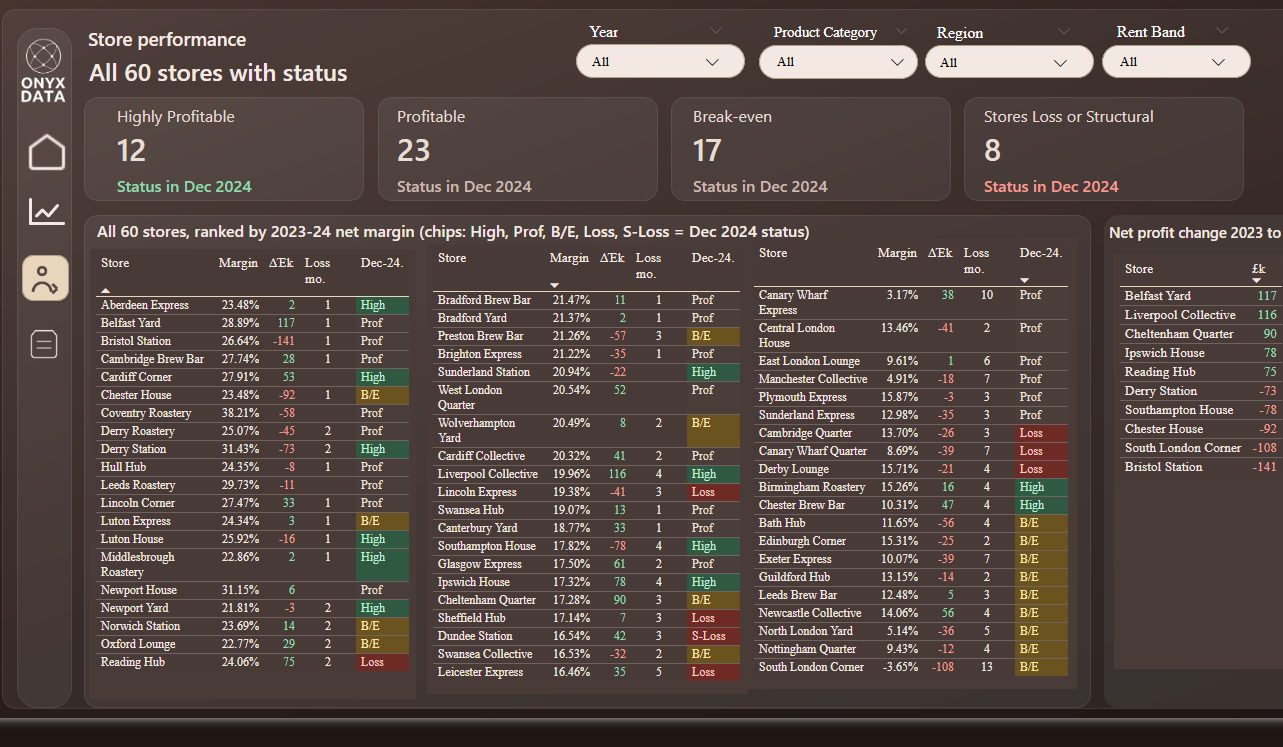Sort by Margin header above Bradford Brew Bar
This screenshot has height=747, width=1283.
(569, 258)
